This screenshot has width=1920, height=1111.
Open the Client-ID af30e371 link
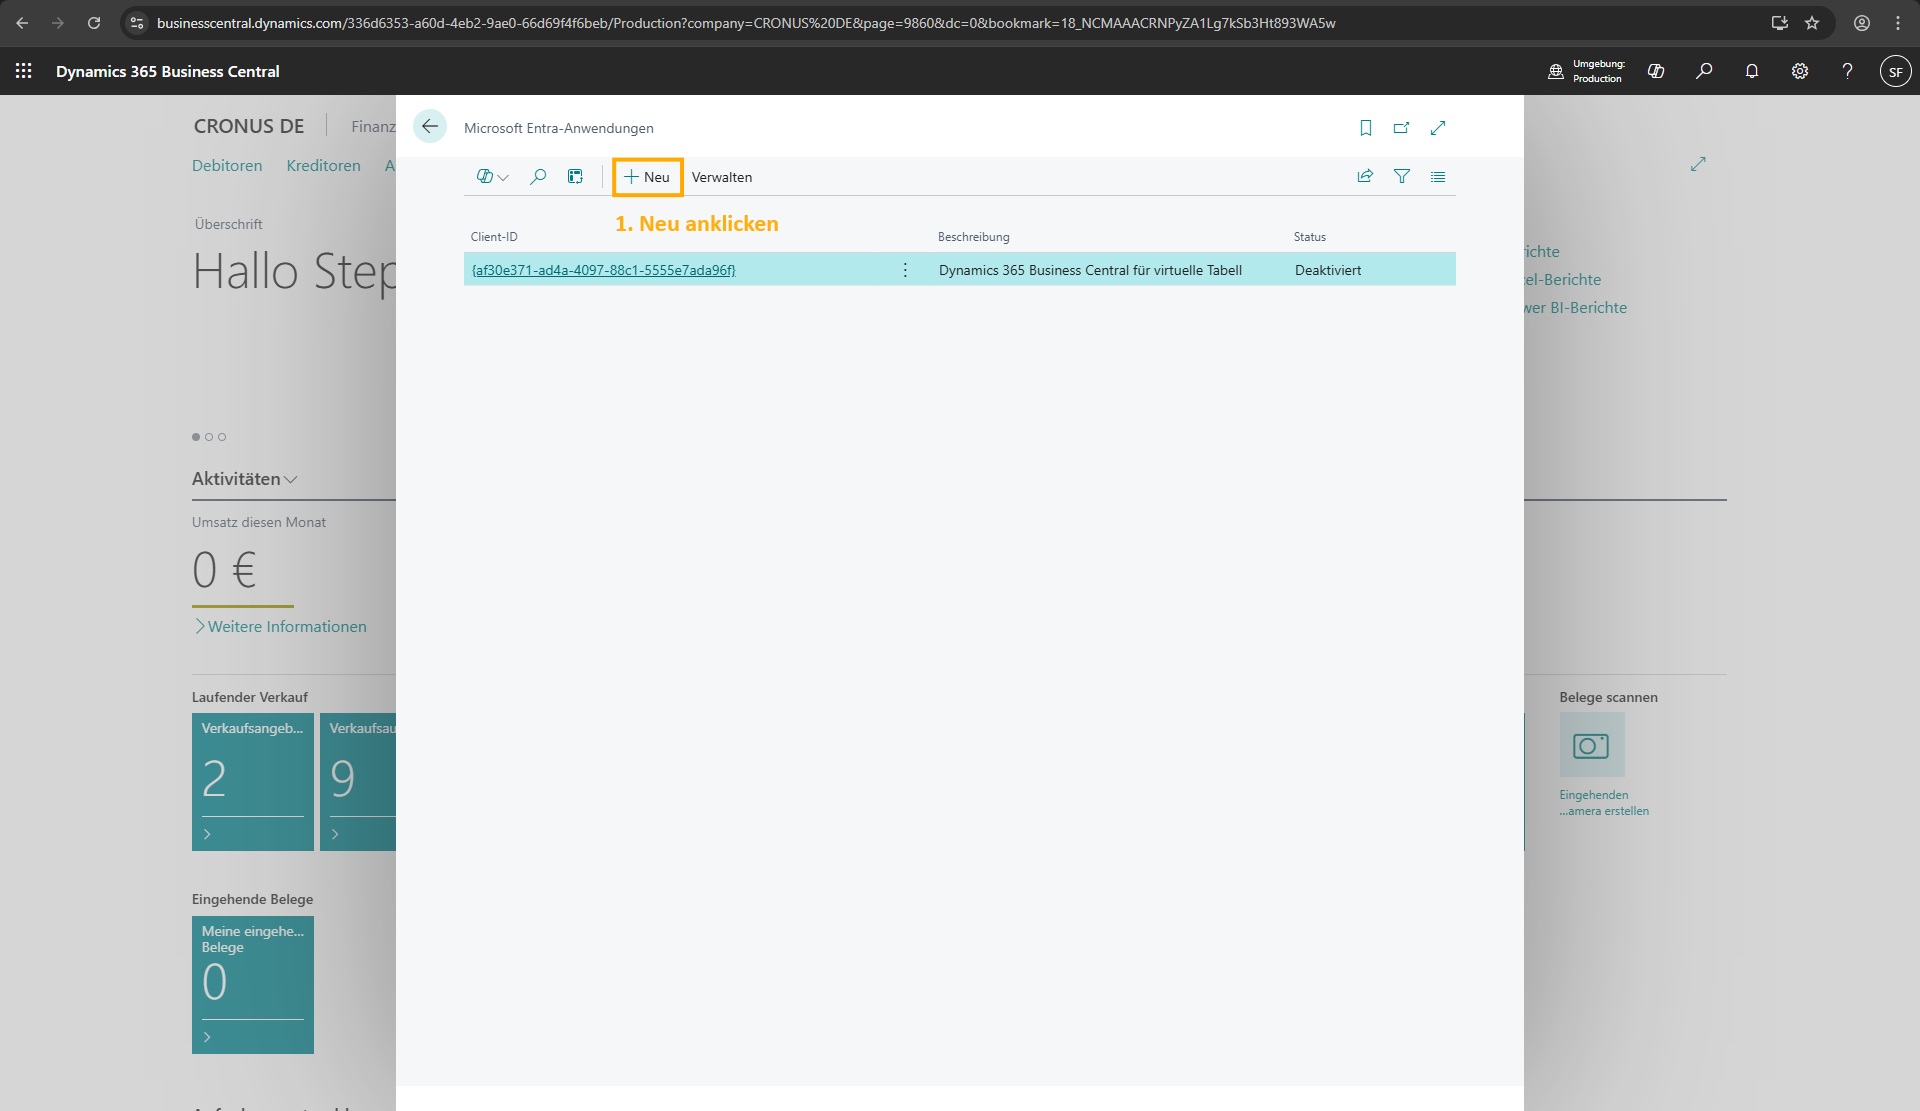[603, 270]
